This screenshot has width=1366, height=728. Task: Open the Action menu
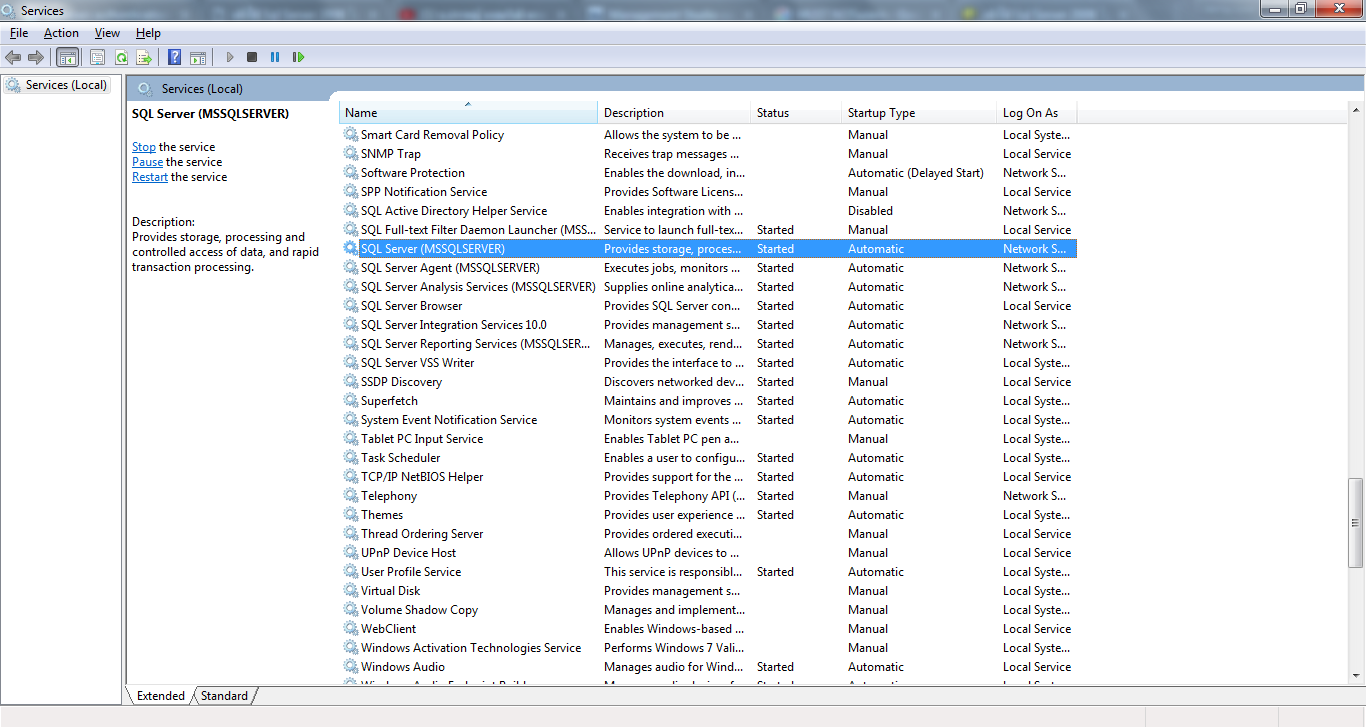[x=61, y=33]
